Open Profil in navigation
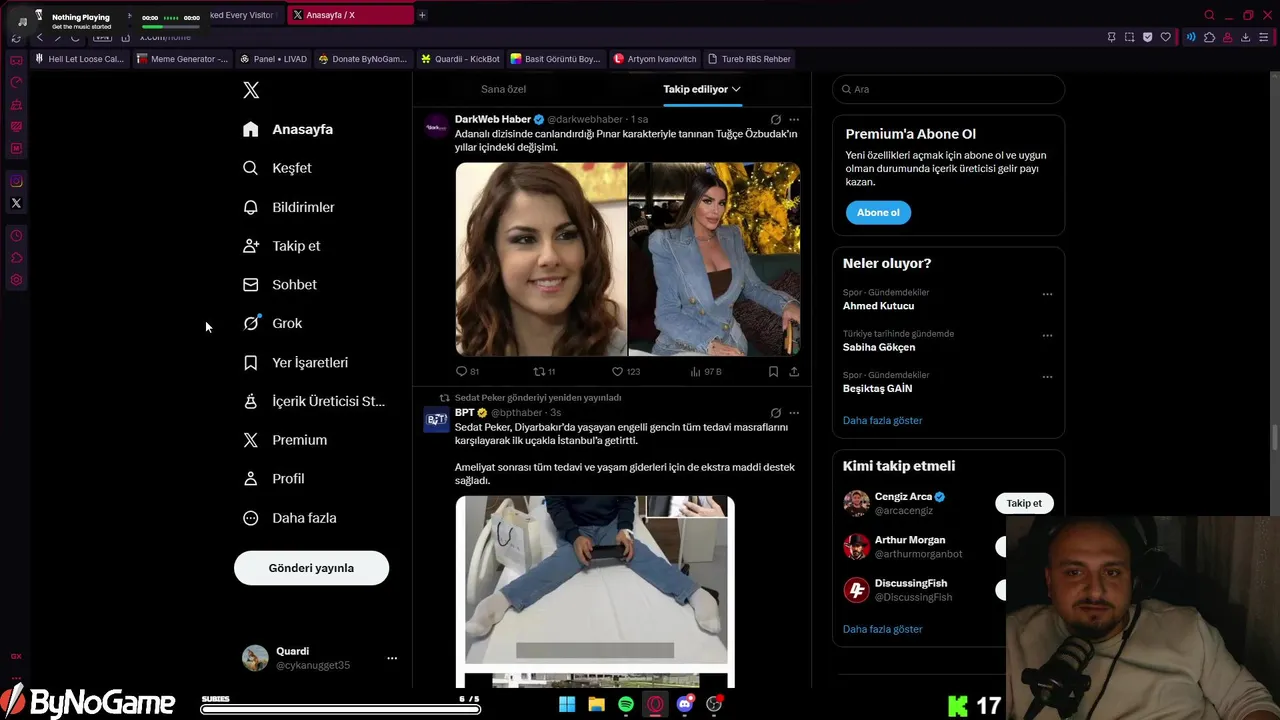1280x720 pixels. [x=274, y=479]
